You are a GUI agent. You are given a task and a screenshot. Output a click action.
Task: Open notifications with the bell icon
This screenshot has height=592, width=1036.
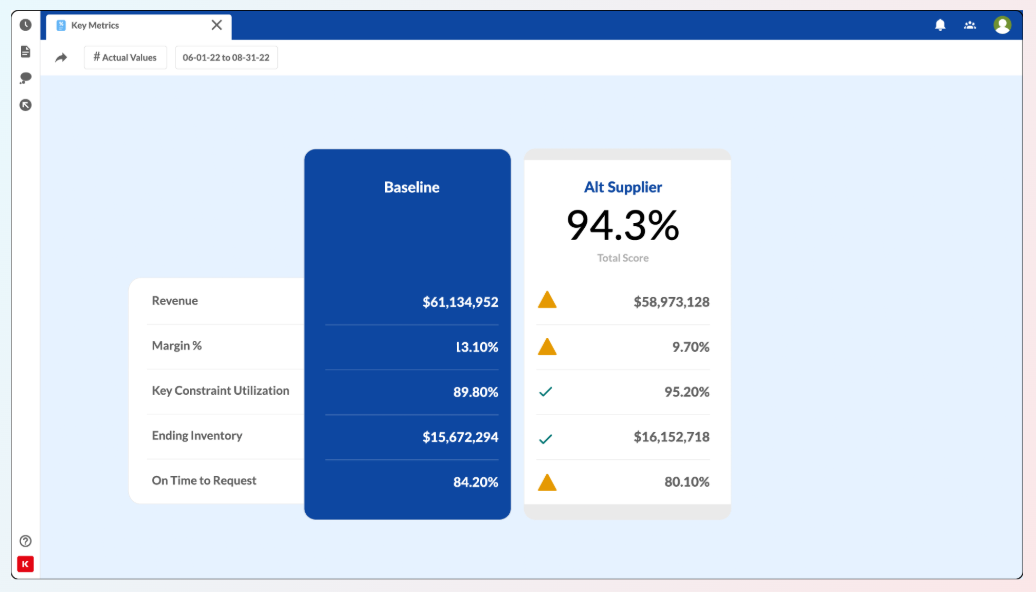(940, 24)
